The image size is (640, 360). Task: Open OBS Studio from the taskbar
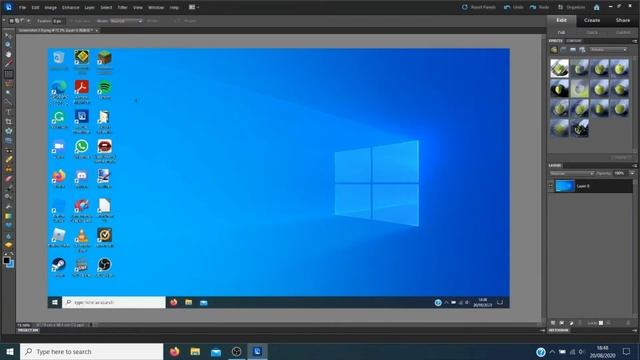tap(236, 351)
